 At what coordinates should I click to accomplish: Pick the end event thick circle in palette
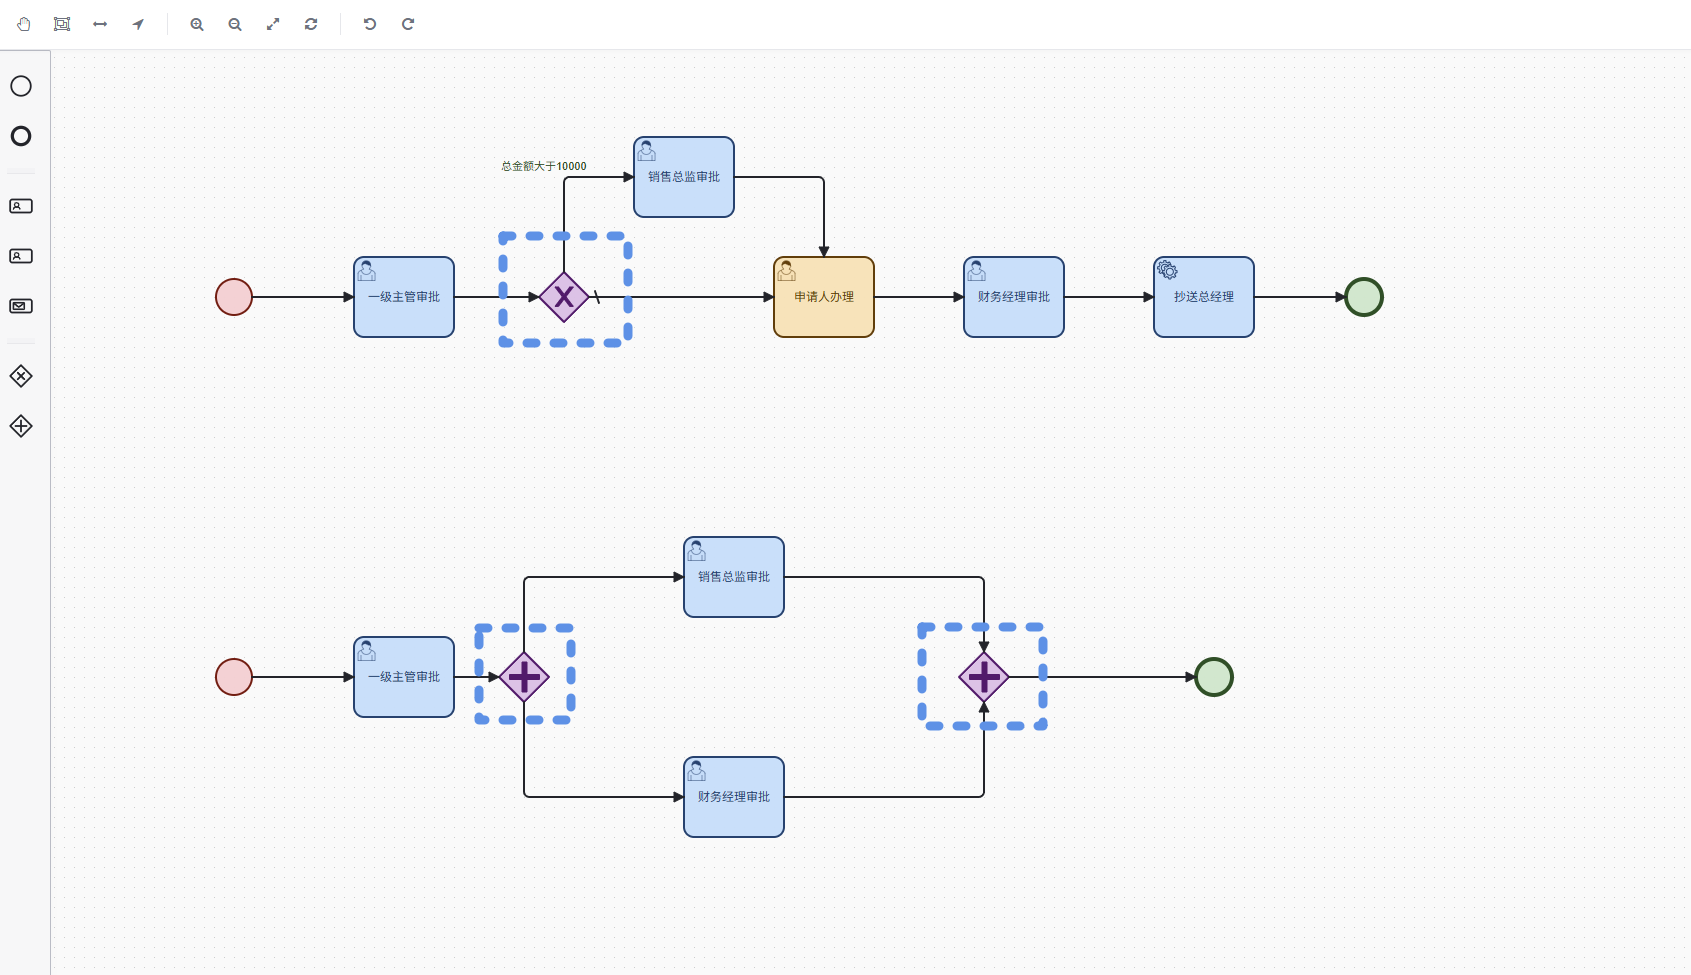(x=21, y=136)
